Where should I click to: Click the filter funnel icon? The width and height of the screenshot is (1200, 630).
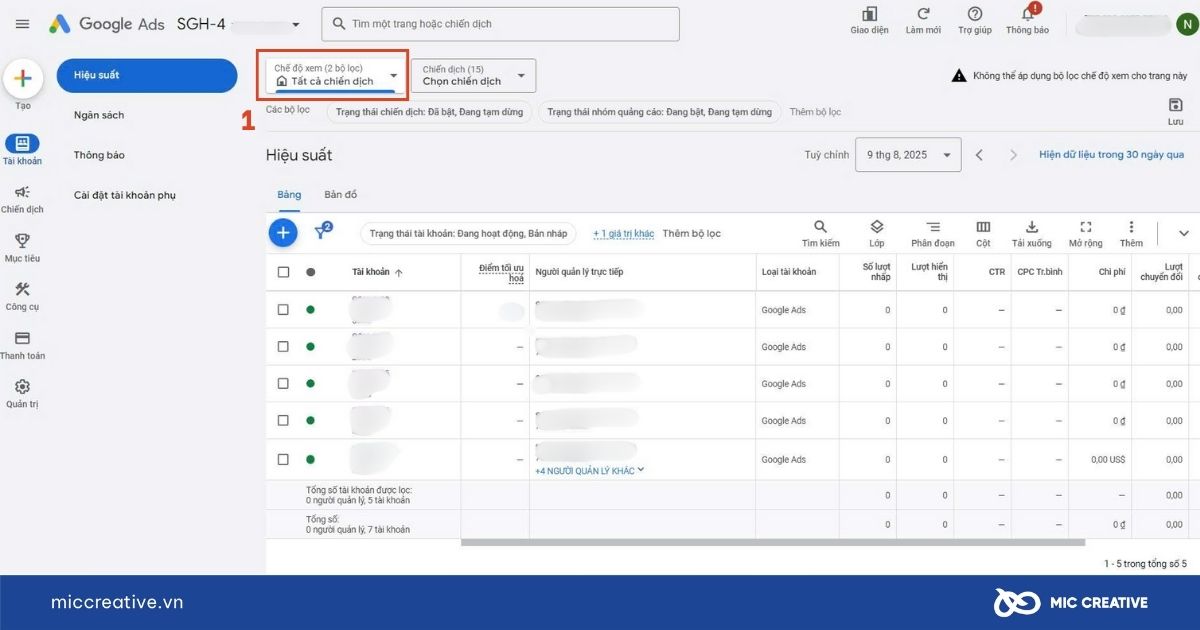322,232
